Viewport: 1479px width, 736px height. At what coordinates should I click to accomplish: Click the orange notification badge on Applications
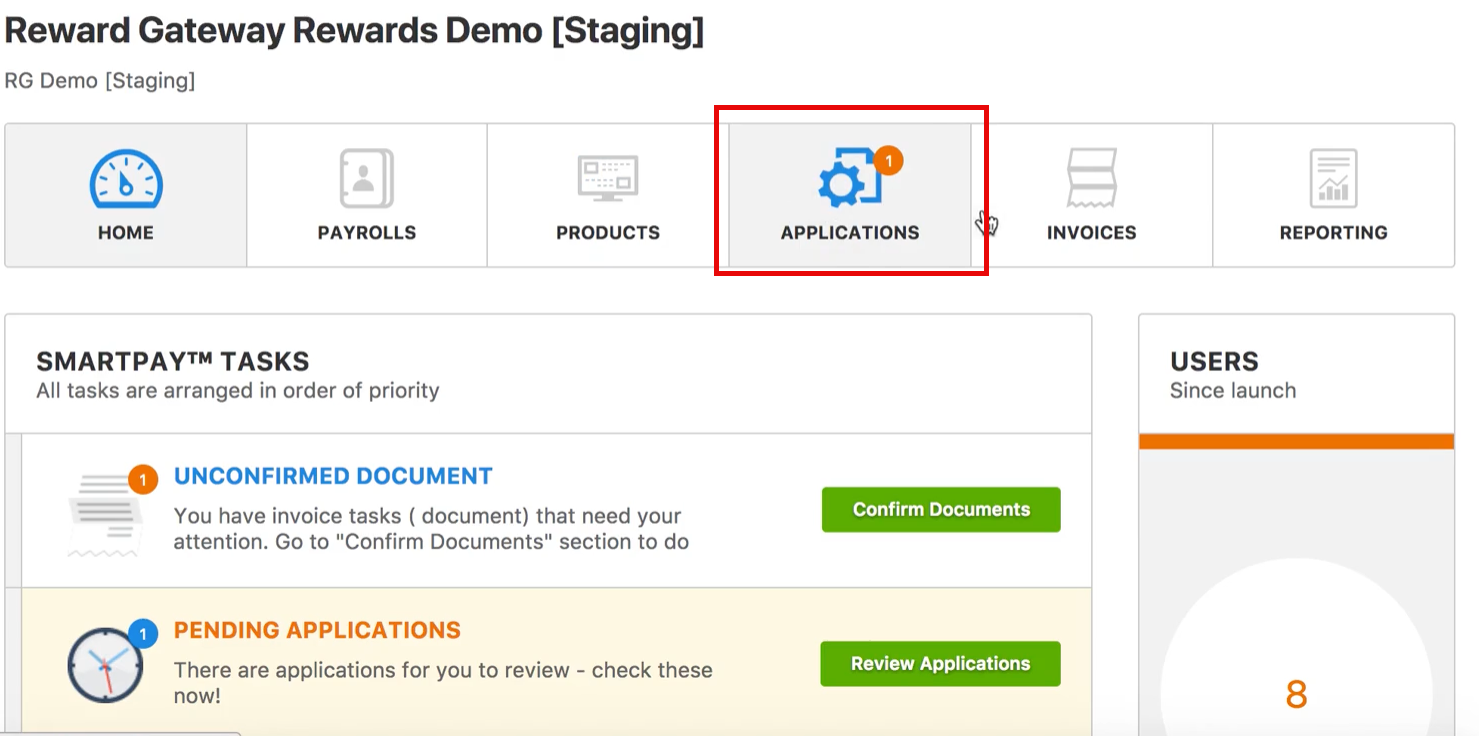point(890,159)
